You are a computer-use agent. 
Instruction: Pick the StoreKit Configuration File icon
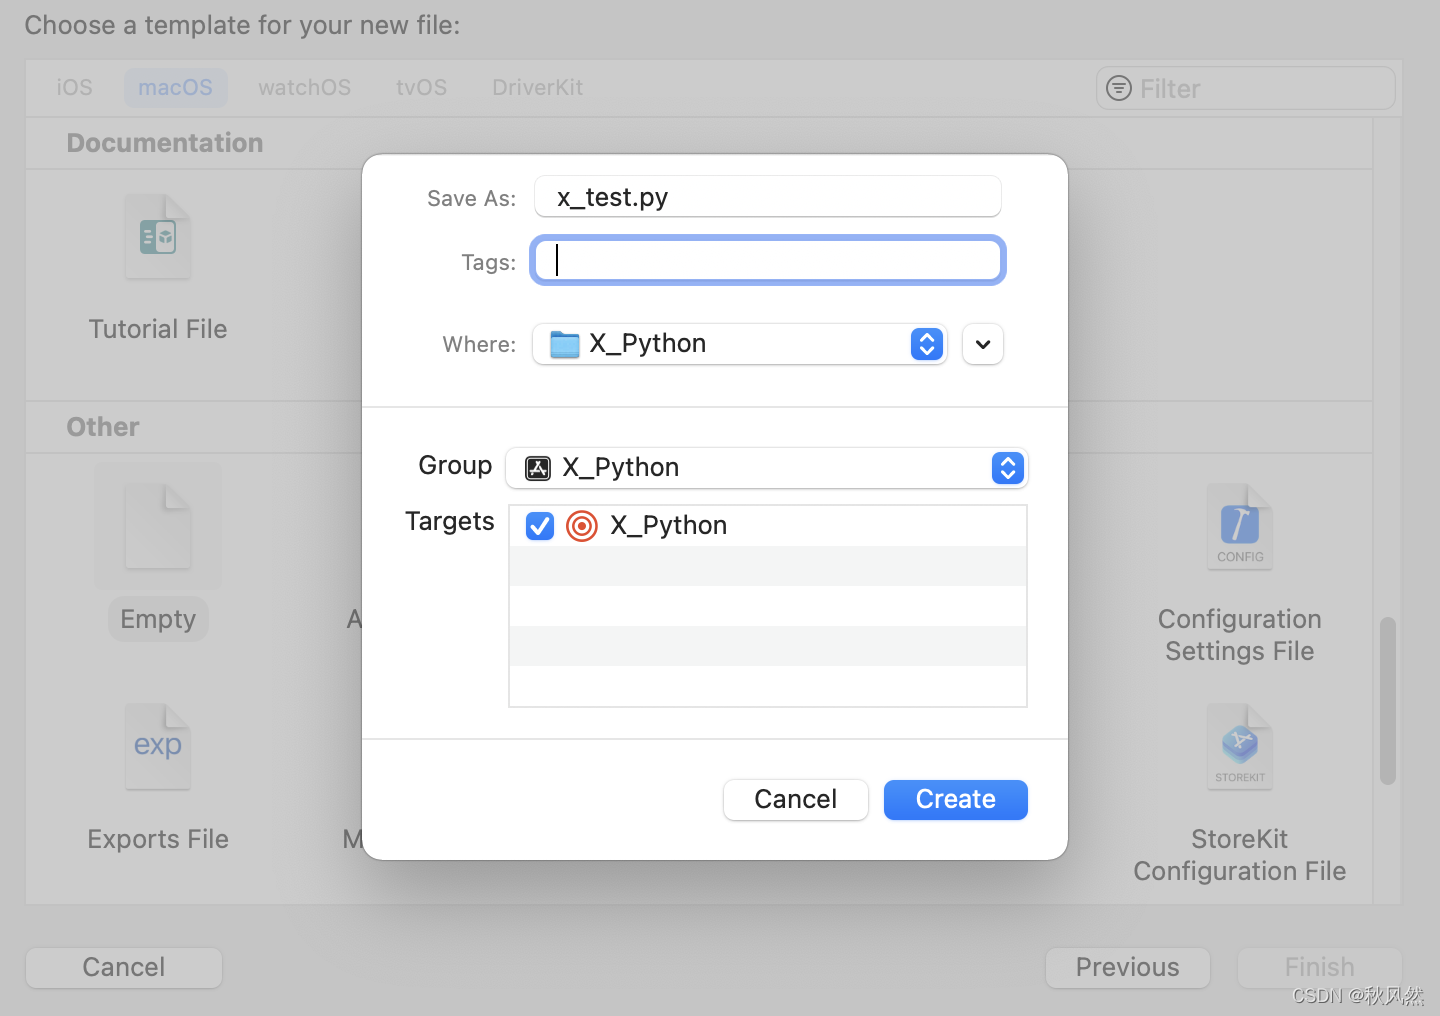click(1240, 747)
